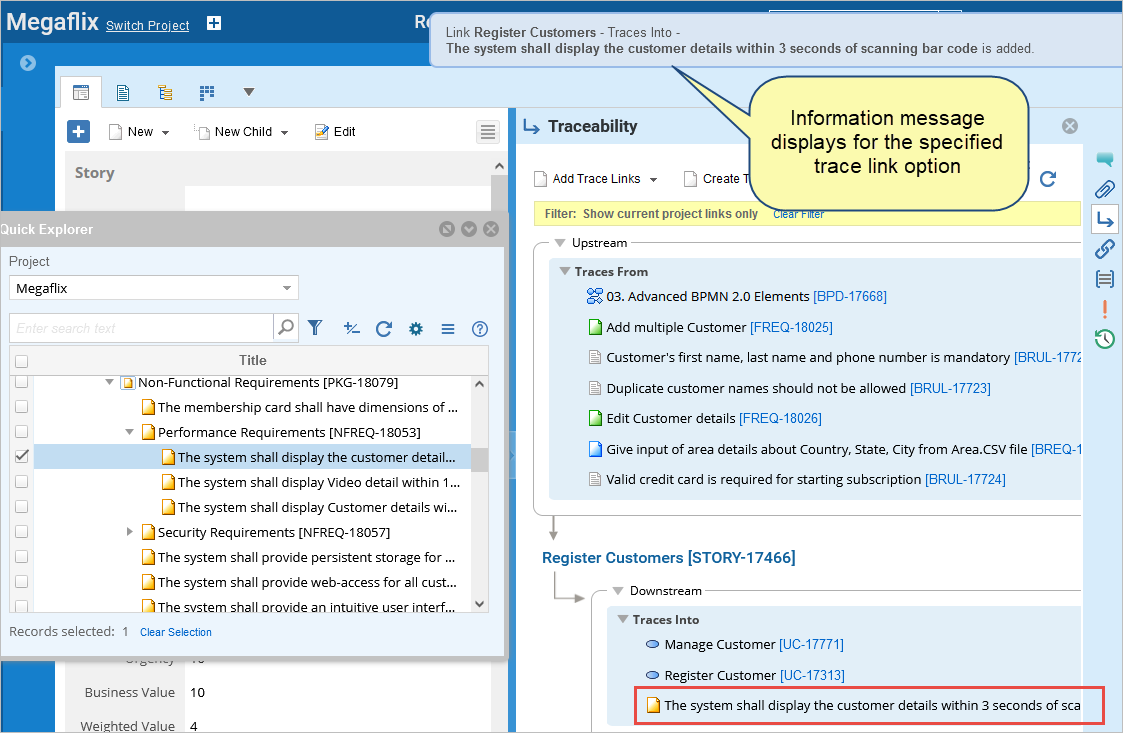Open the Add Trace Links dropdown arrow
This screenshot has width=1123, height=733.
click(x=653, y=179)
